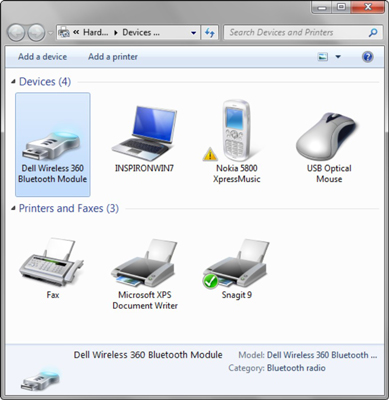The height and width of the screenshot is (400, 389).
Task: Open the recent pages arrow beside Forward
Action: [x=50, y=33]
